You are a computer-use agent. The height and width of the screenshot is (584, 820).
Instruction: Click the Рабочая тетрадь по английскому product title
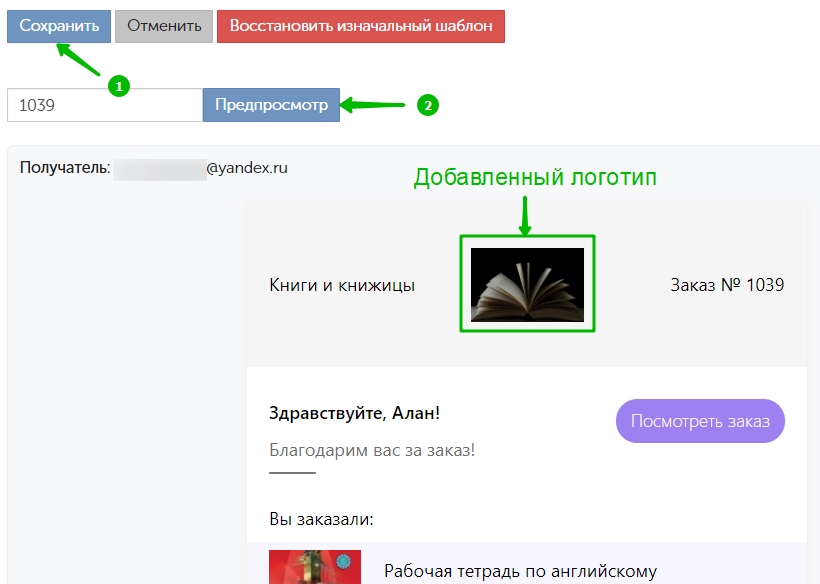(520, 571)
